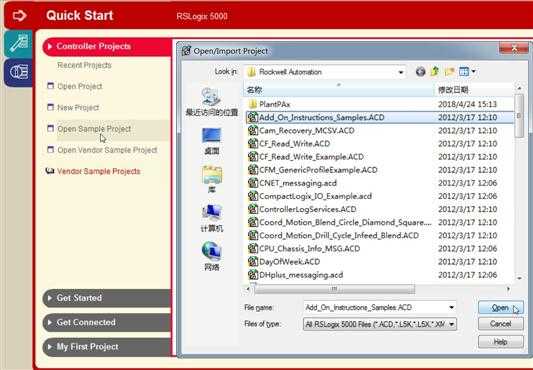Click the Help button in dialog
This screenshot has height=370, width=533.
pos(501,342)
